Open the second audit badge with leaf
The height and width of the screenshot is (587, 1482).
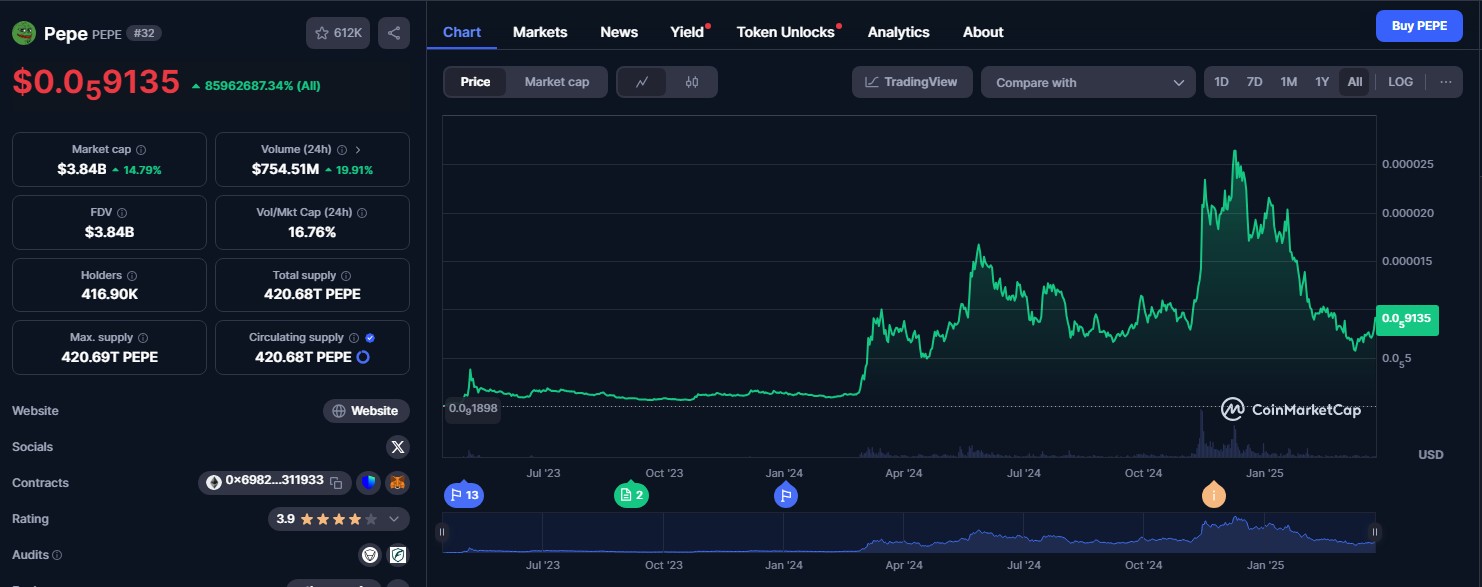tap(398, 554)
